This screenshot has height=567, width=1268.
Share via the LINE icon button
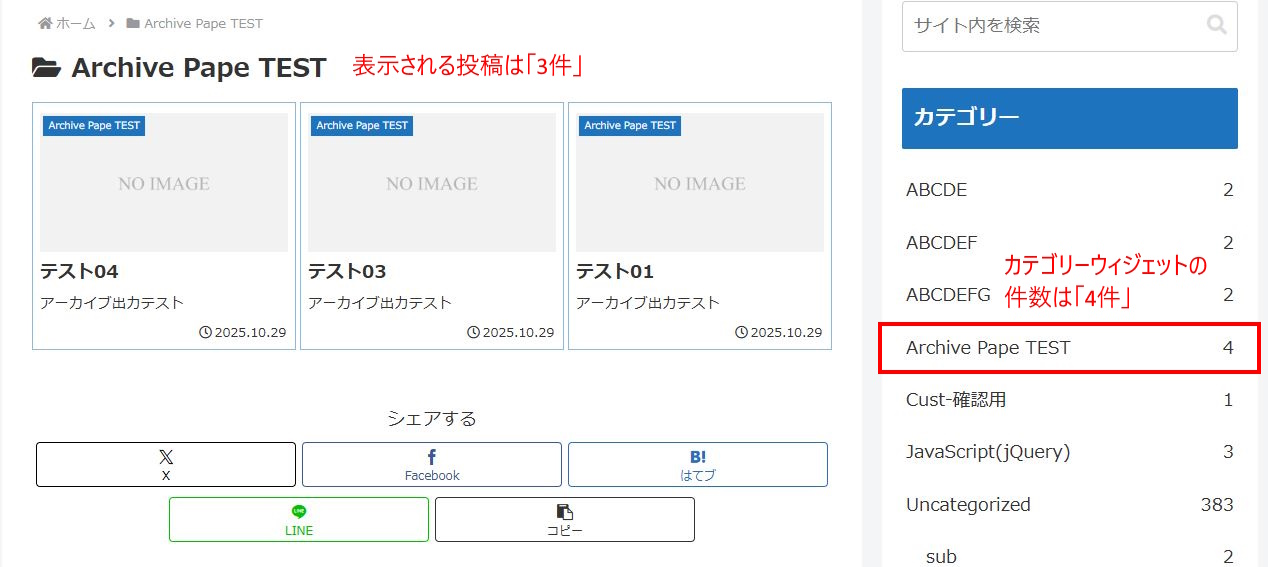point(299,519)
